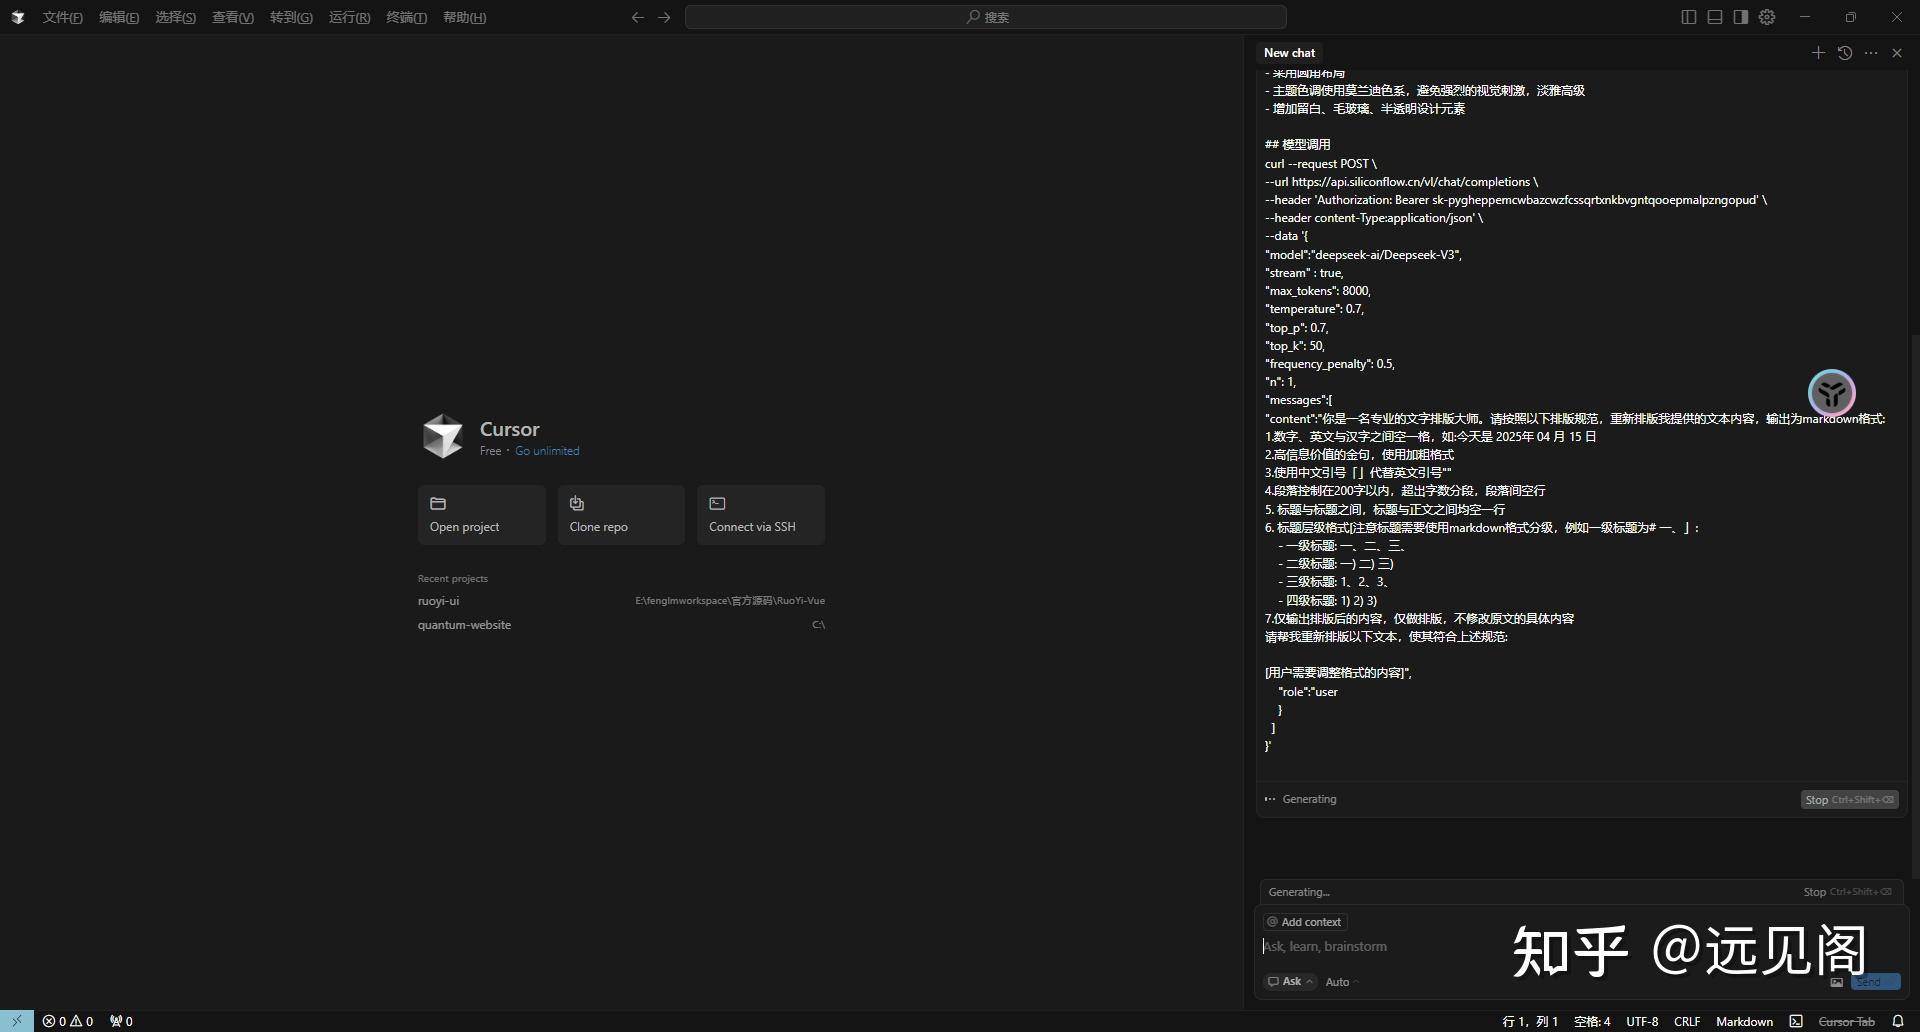Open Cursor settings gear icon
1920x1032 pixels.
click(x=1767, y=17)
